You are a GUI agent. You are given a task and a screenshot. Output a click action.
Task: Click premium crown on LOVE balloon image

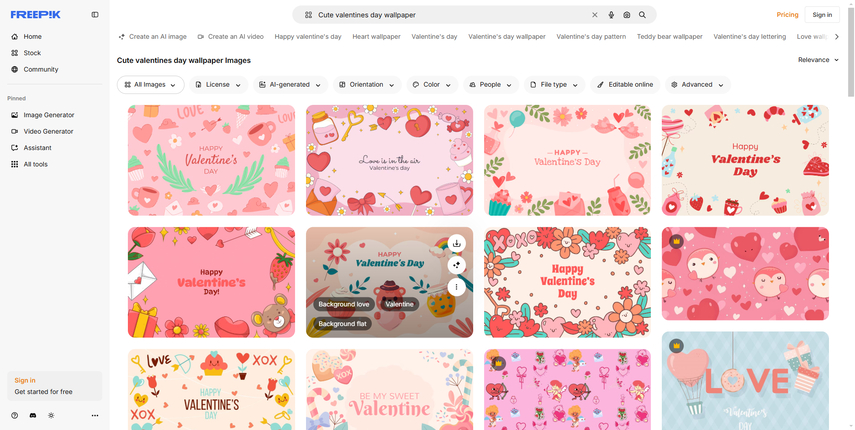coord(677,346)
